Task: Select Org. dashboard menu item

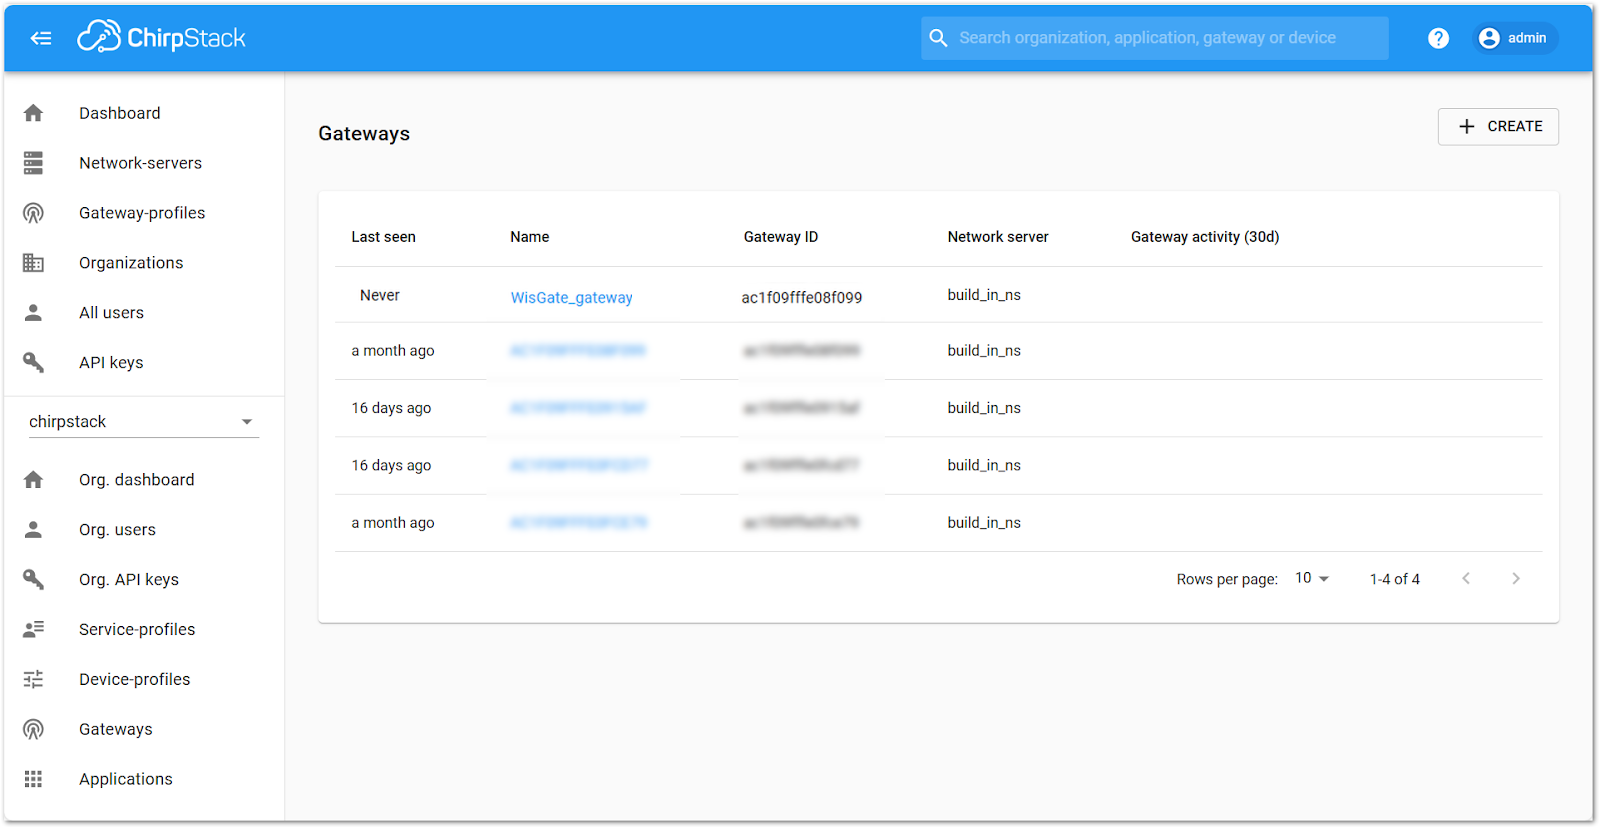Action: pyautogui.click(x=136, y=480)
